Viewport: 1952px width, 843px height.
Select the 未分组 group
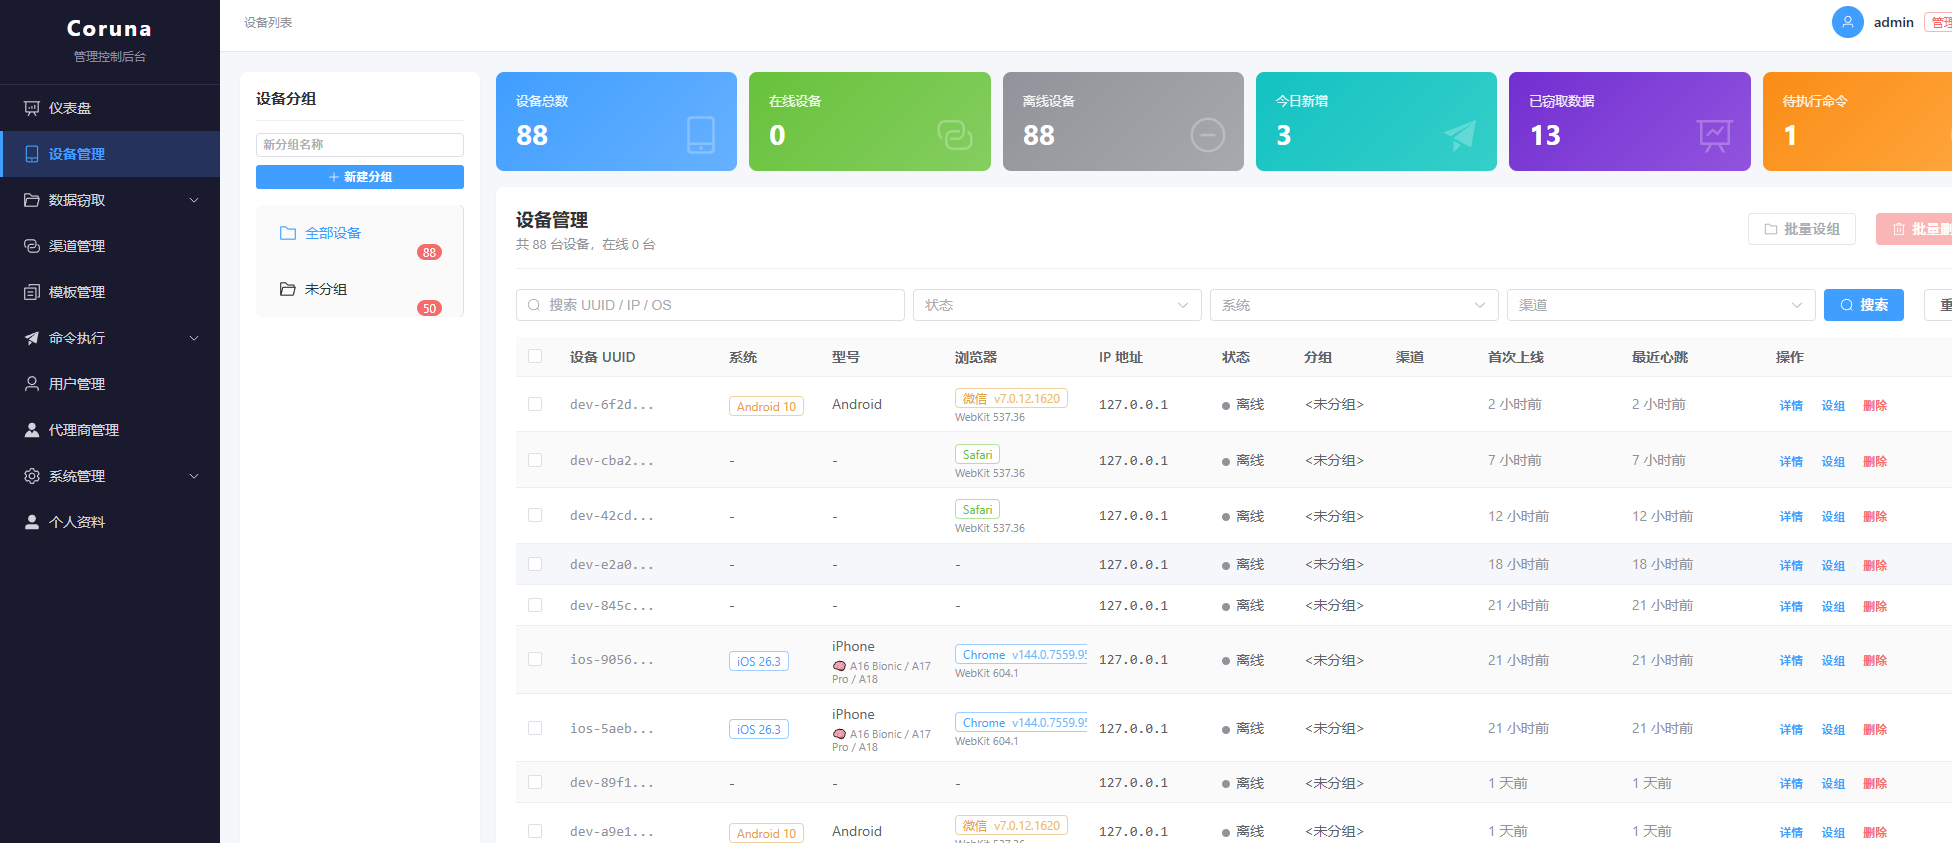pos(360,289)
